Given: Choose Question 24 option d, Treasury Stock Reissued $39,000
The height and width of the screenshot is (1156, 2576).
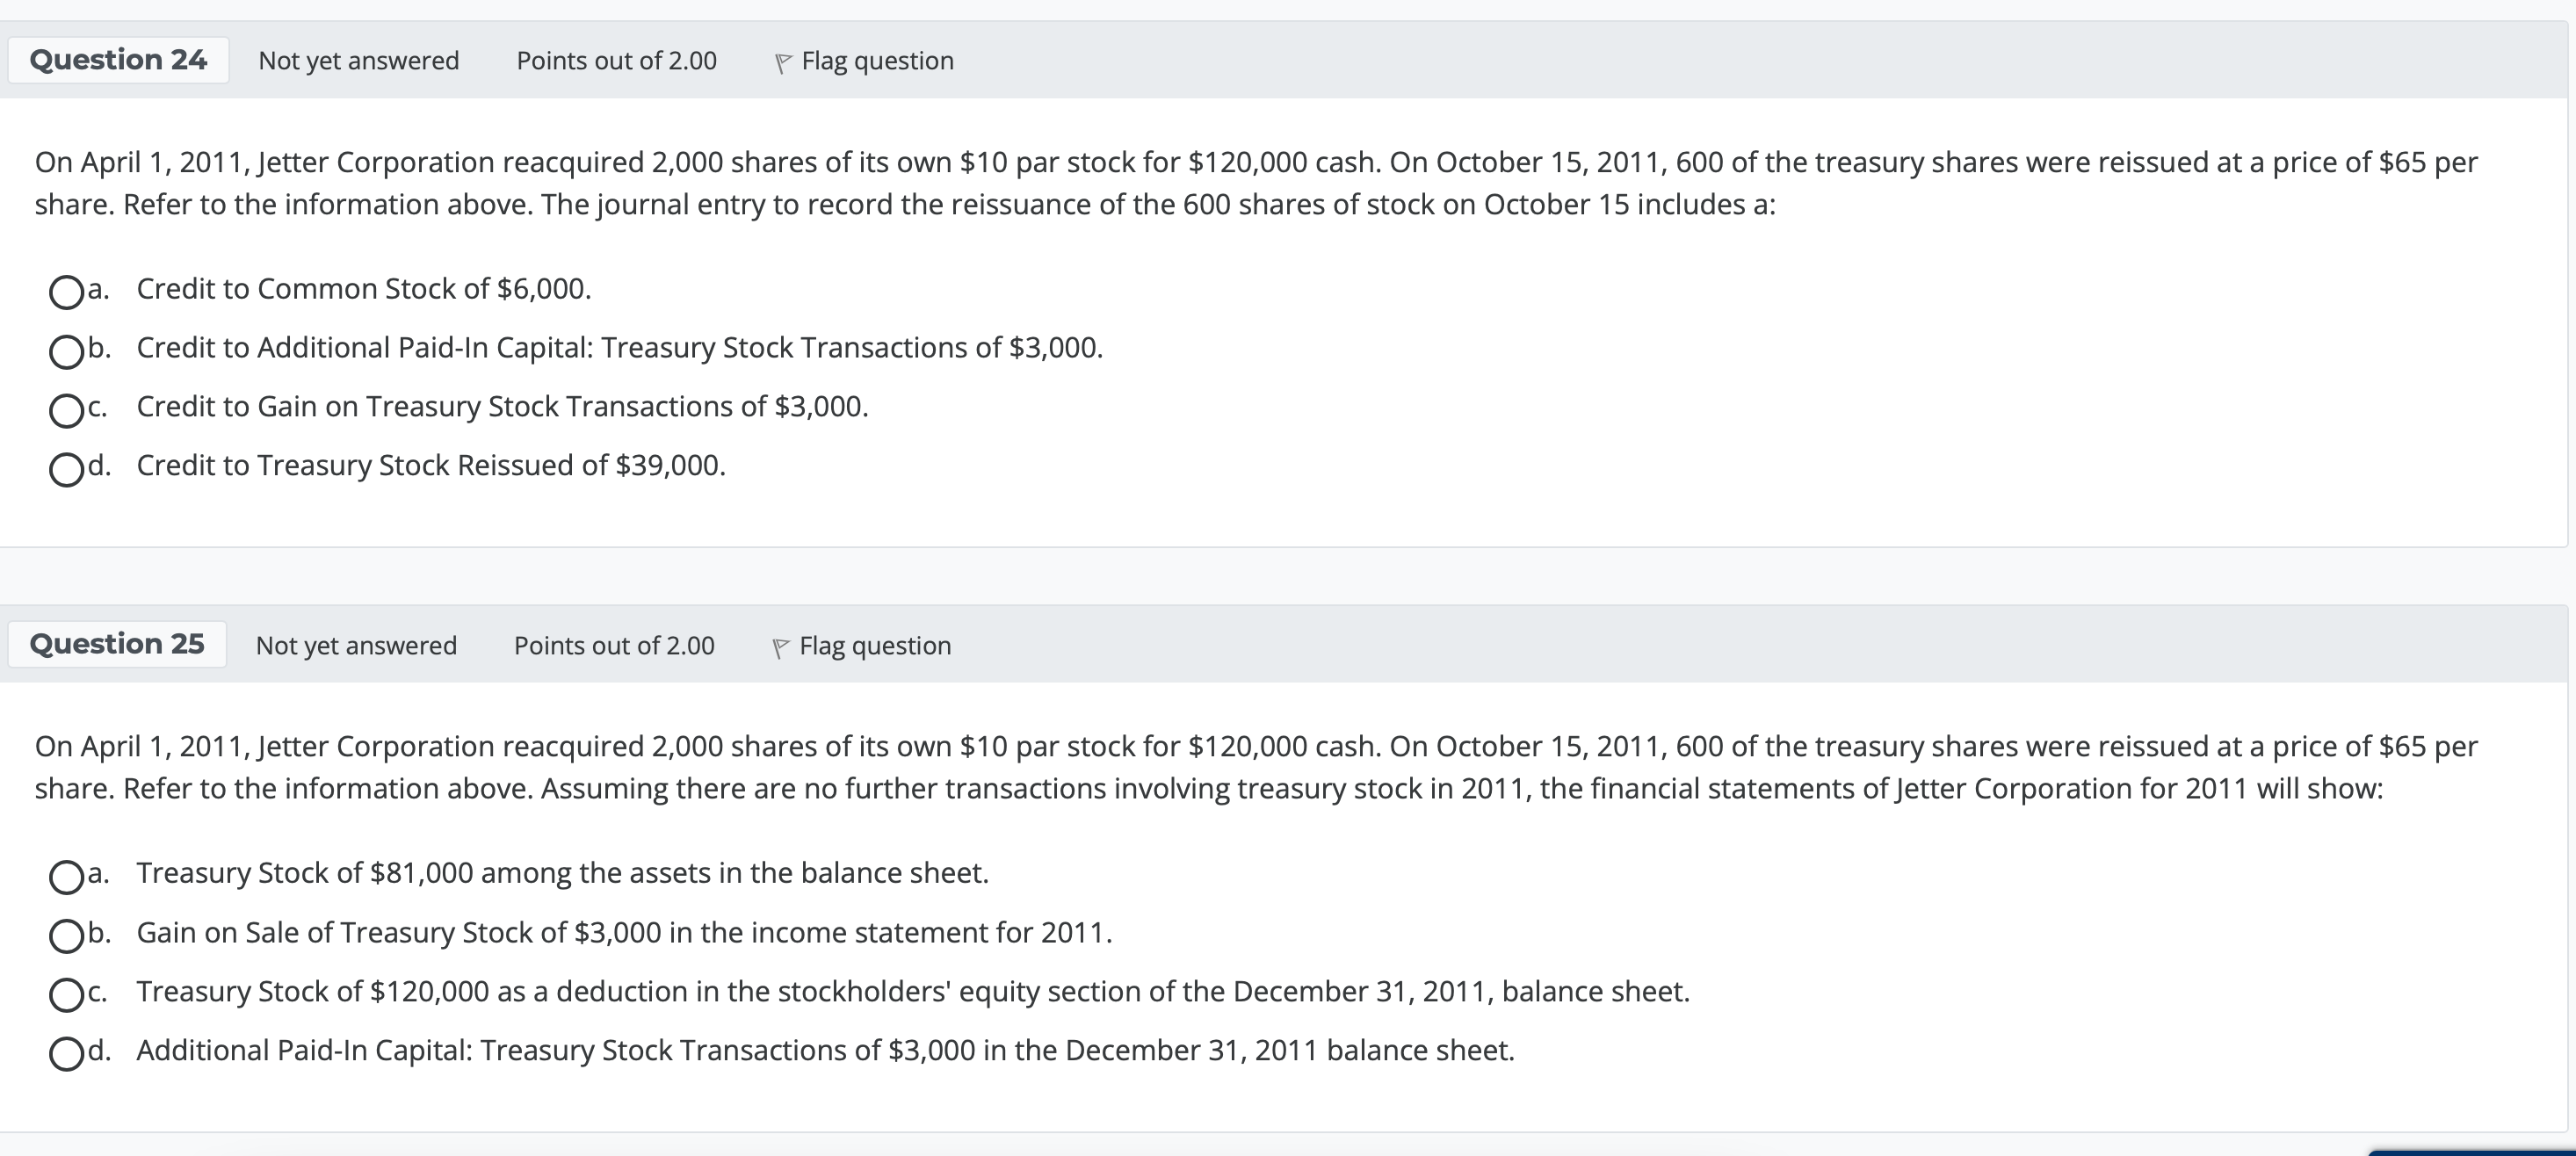Looking at the screenshot, I should point(66,469).
